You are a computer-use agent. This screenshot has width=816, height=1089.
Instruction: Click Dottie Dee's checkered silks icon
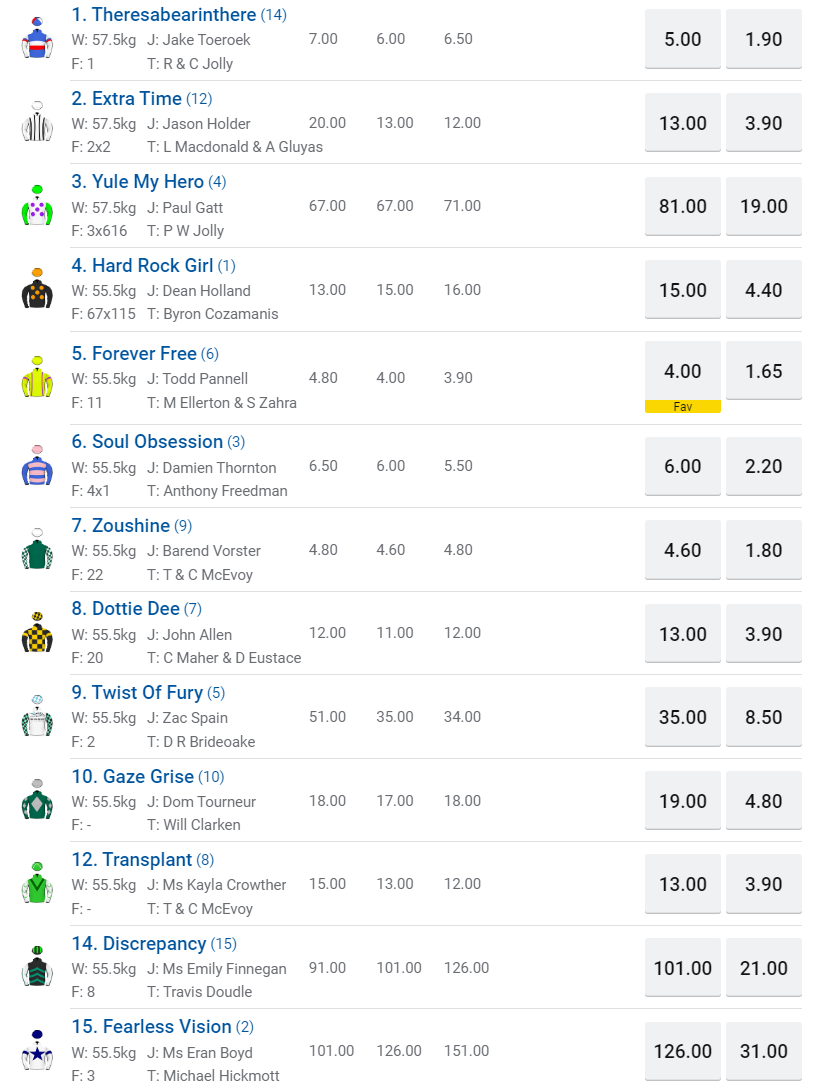37,633
